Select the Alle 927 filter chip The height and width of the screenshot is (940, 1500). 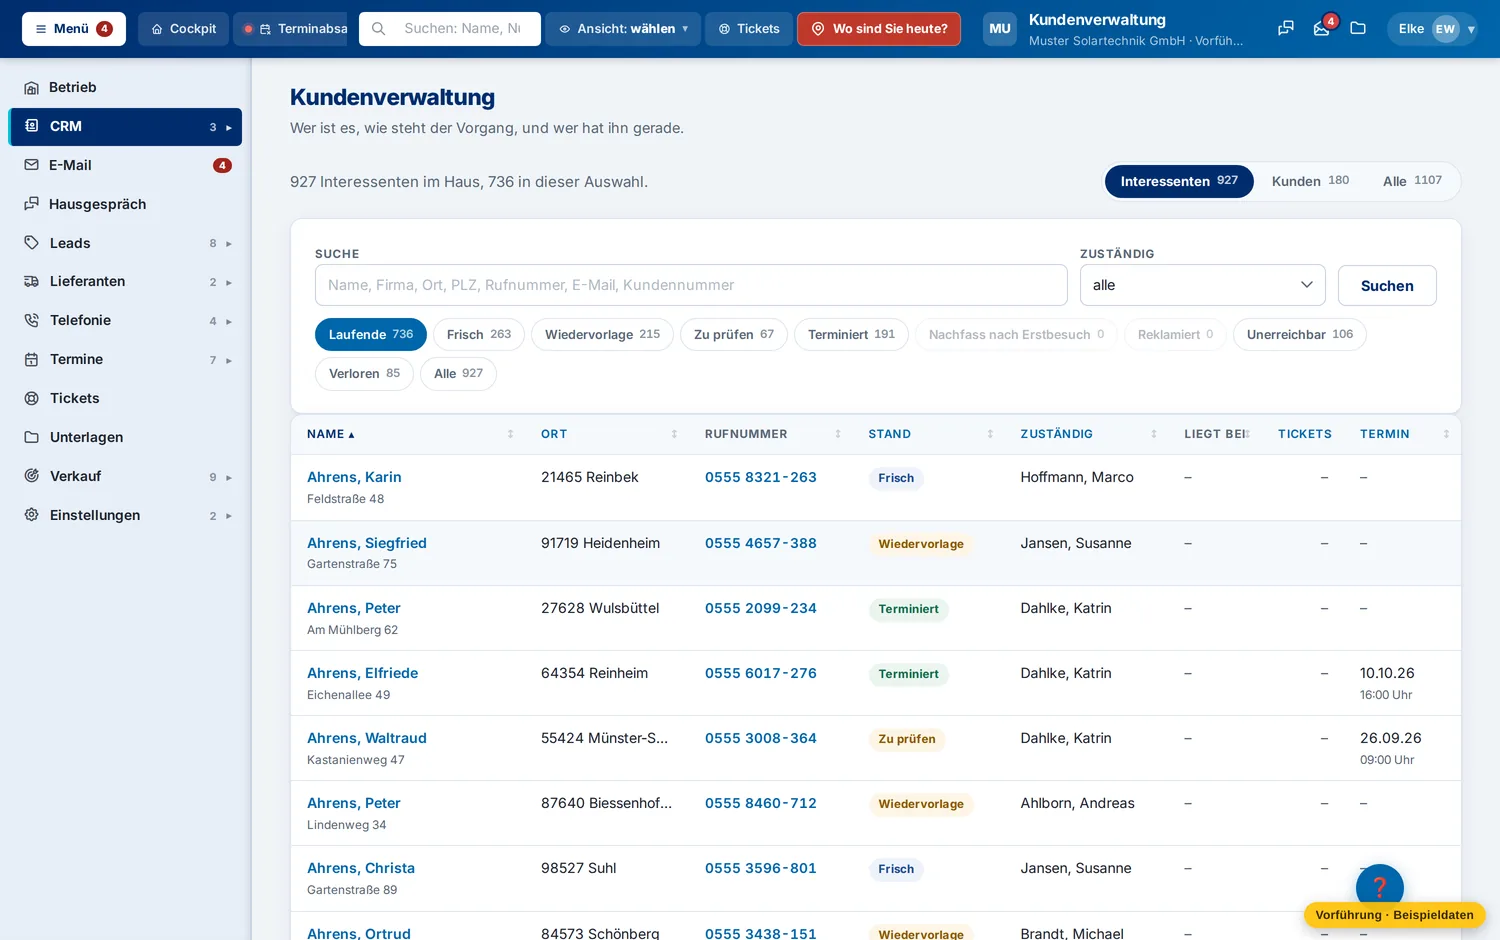click(x=458, y=373)
